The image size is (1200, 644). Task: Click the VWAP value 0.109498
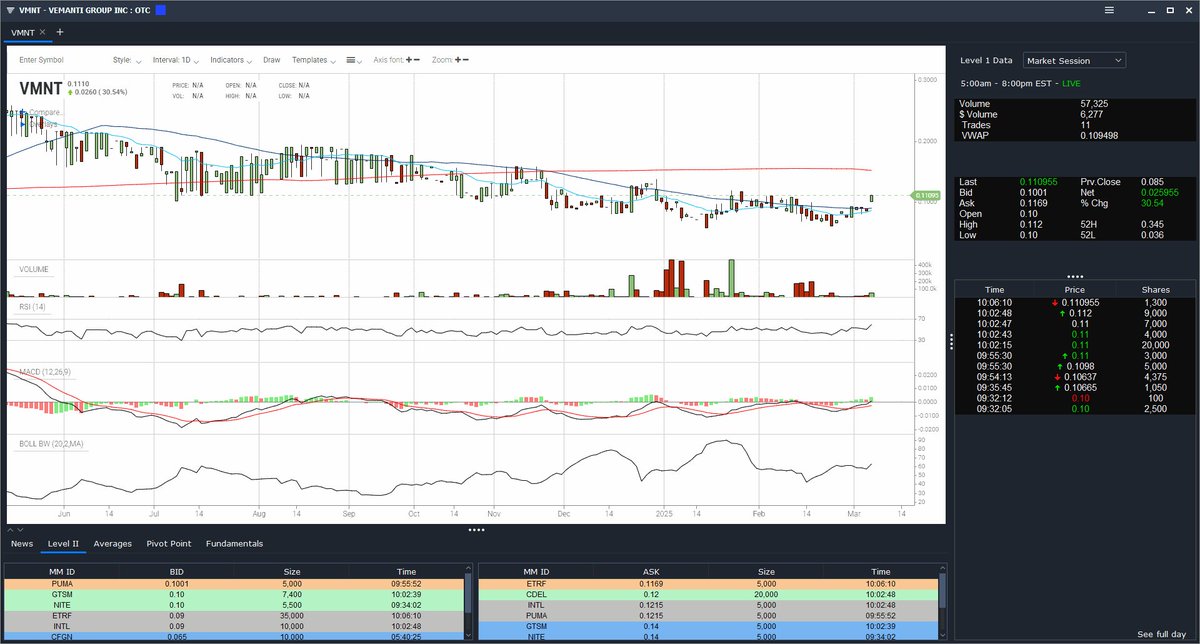click(x=1099, y=135)
